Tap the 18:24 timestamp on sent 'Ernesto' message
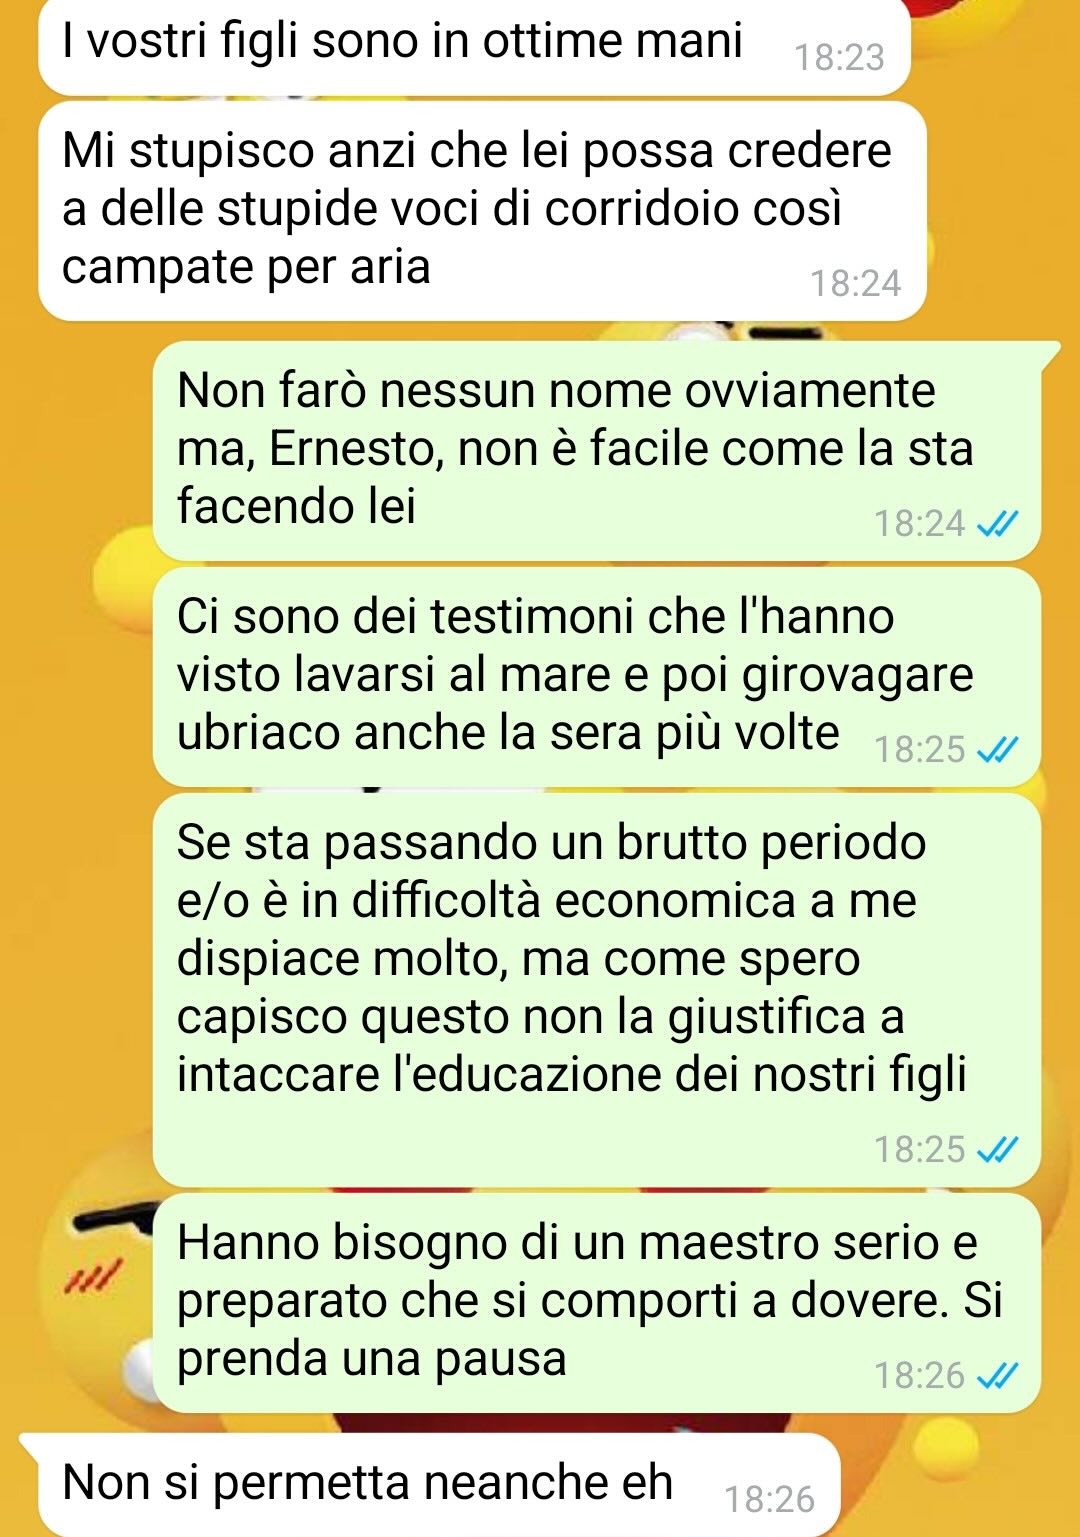The height and width of the screenshot is (1537, 1080). click(920, 523)
